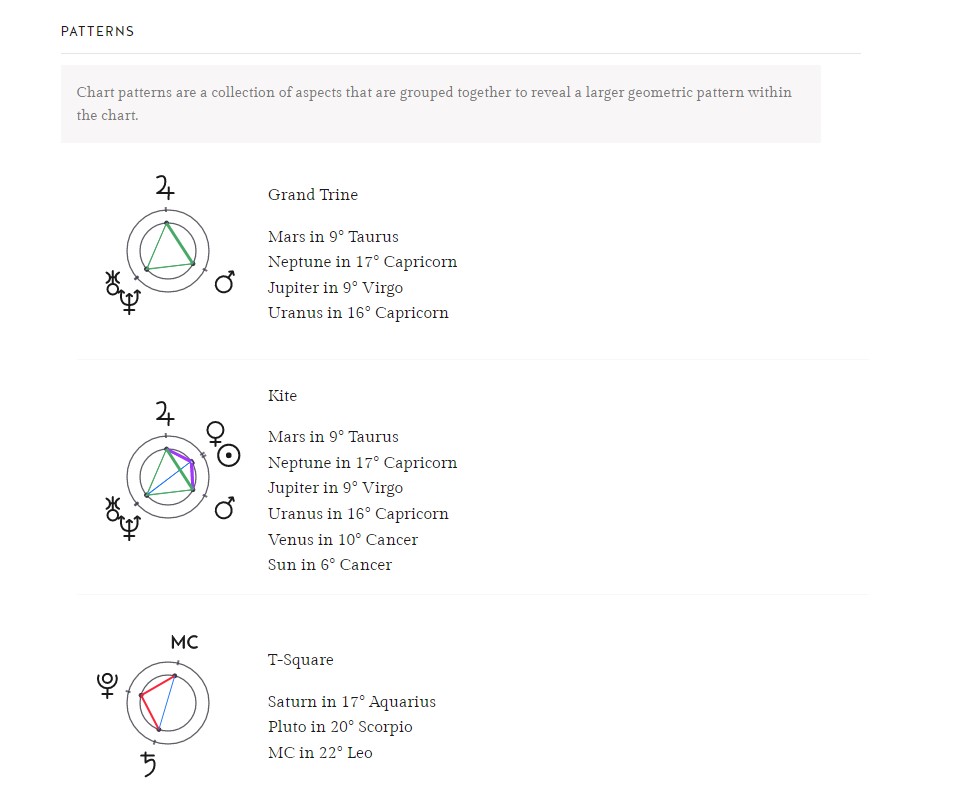This screenshot has height=801, width=971.
Task: Click the Mars glyph beside the Kite diagram
Action: (225, 508)
